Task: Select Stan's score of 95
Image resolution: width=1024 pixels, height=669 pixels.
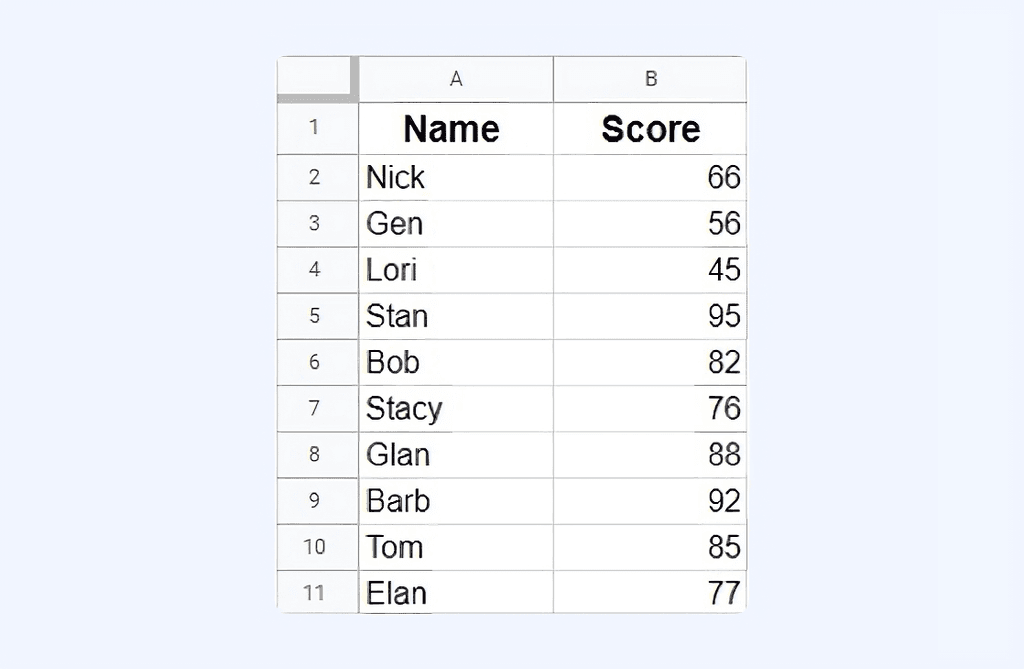Action: [x=650, y=316]
